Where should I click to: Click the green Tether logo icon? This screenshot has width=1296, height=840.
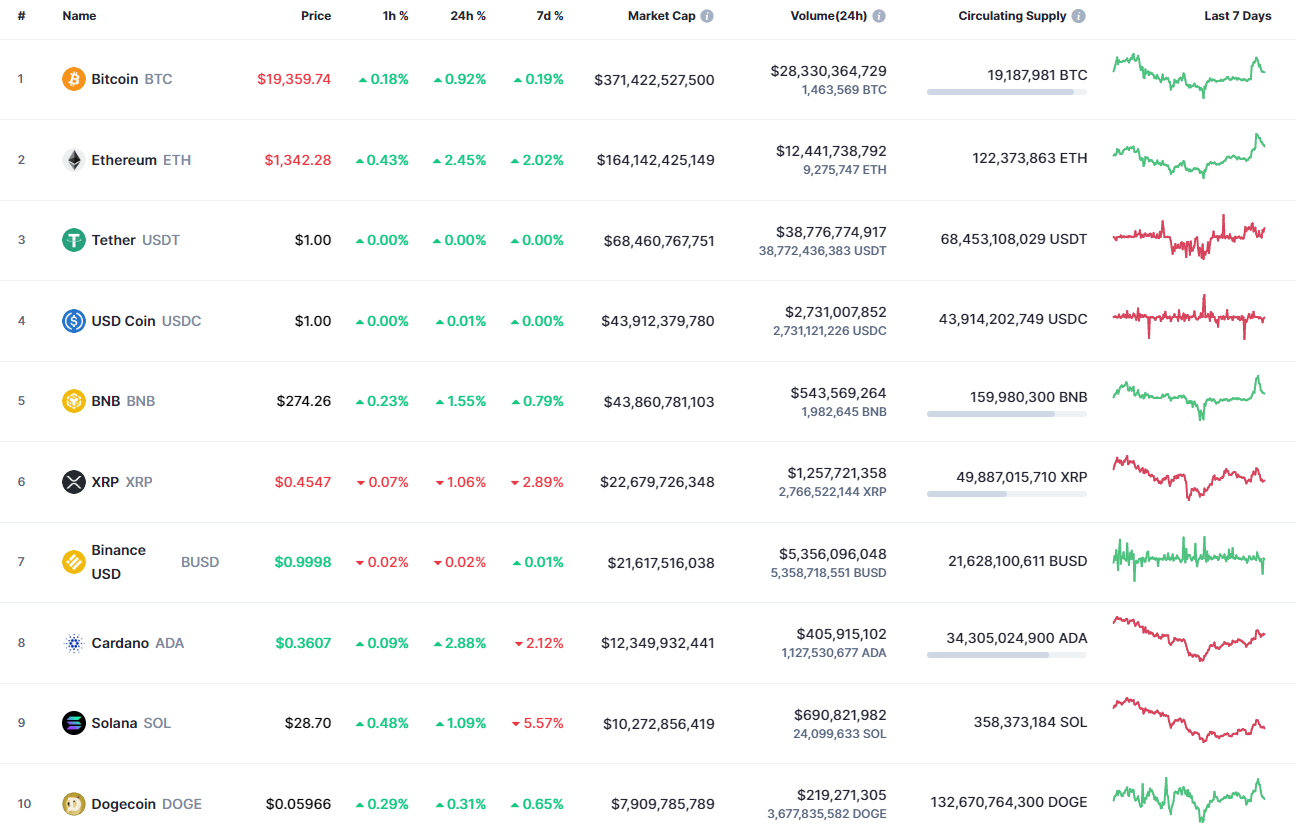coord(74,240)
